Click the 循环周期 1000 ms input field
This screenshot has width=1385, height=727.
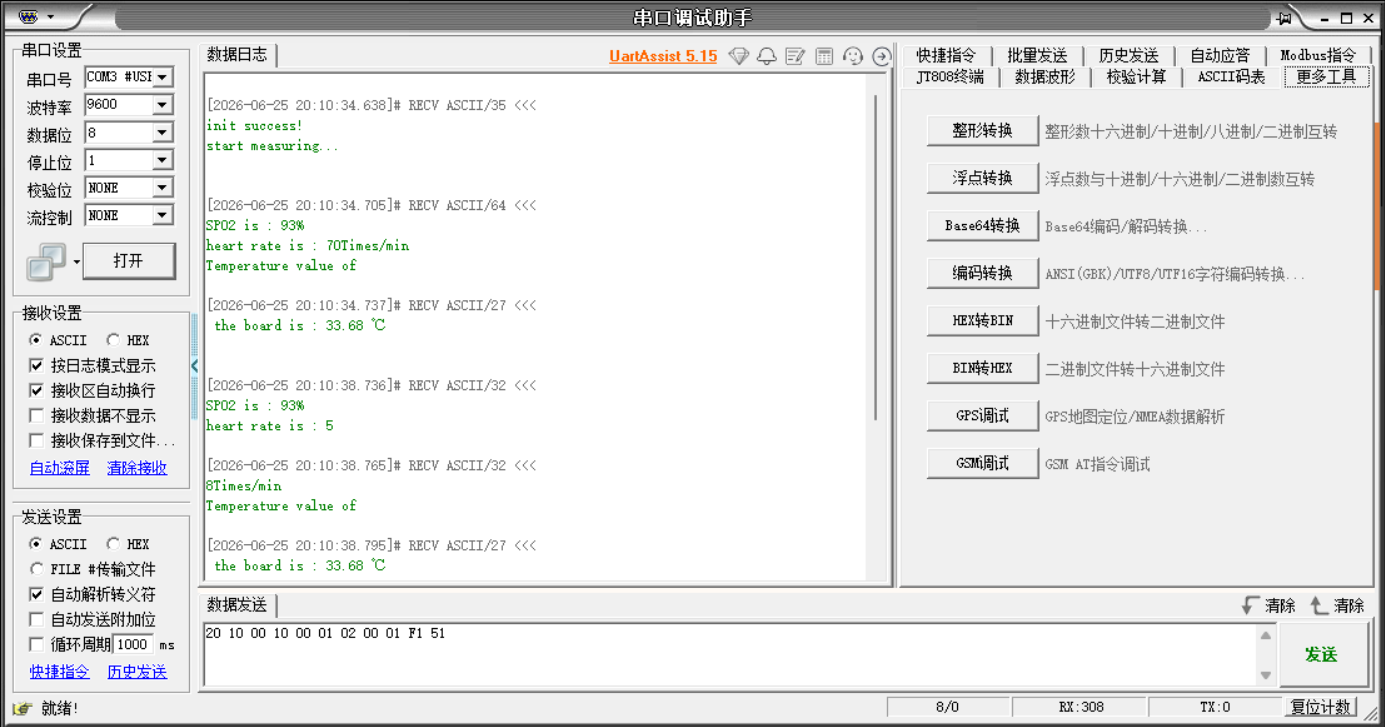134,645
